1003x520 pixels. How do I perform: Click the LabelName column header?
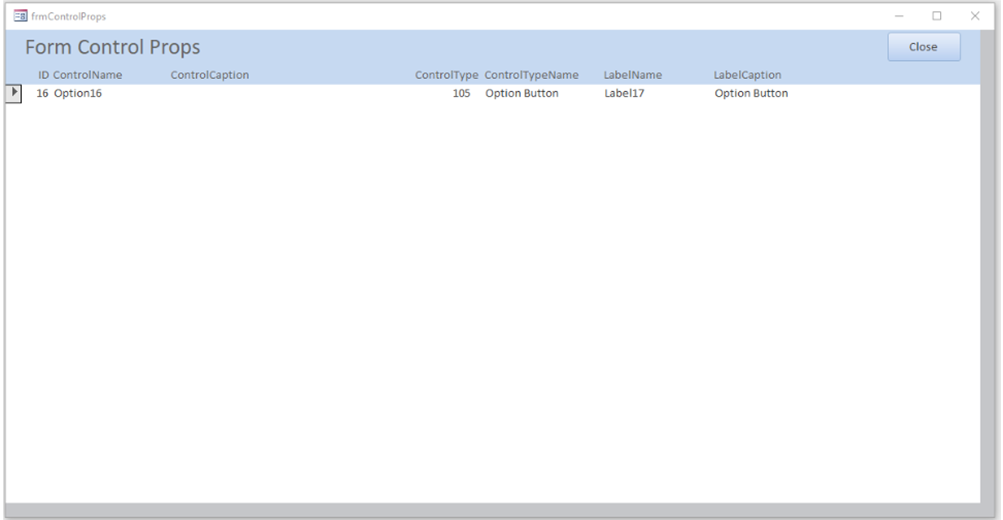coord(633,75)
